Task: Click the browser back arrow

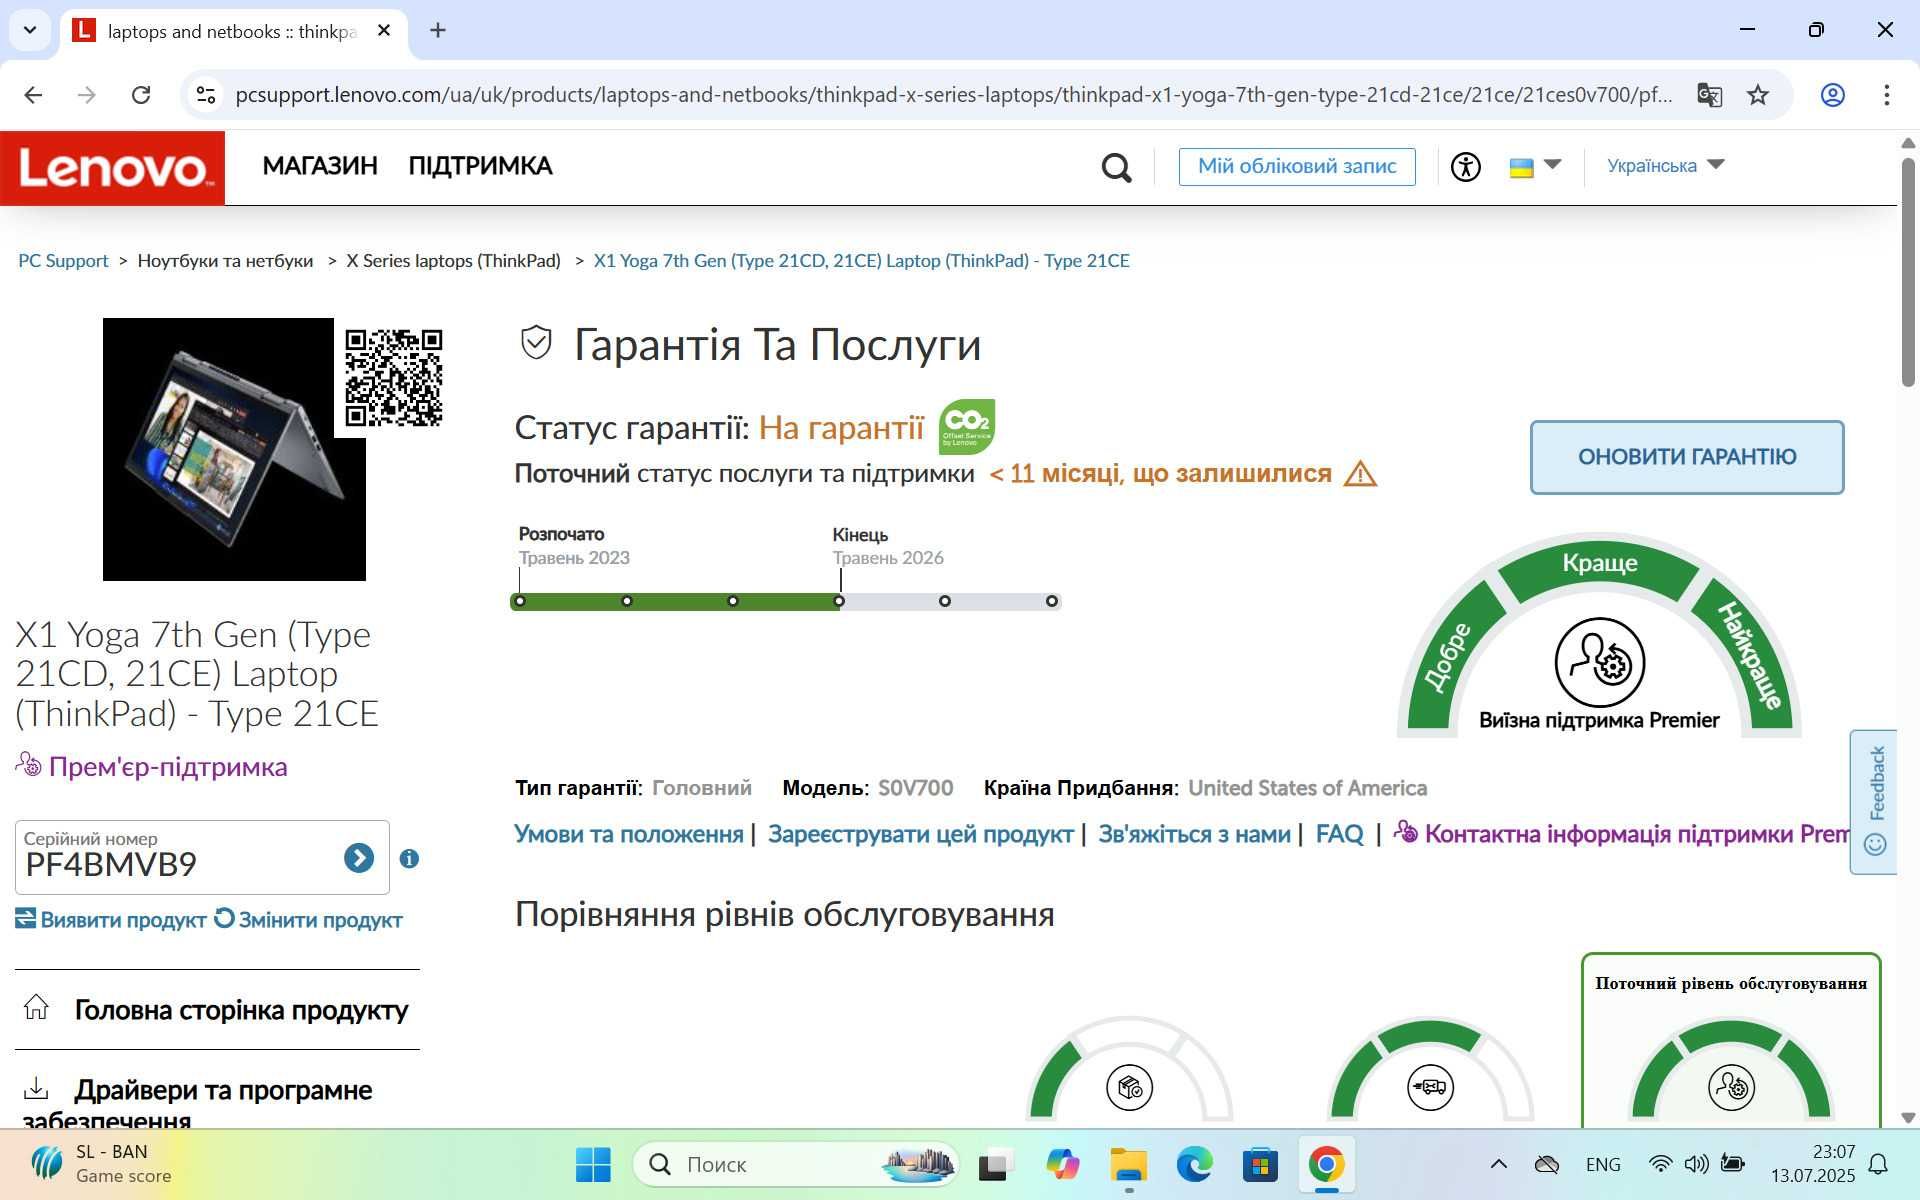Action: coord(33,95)
